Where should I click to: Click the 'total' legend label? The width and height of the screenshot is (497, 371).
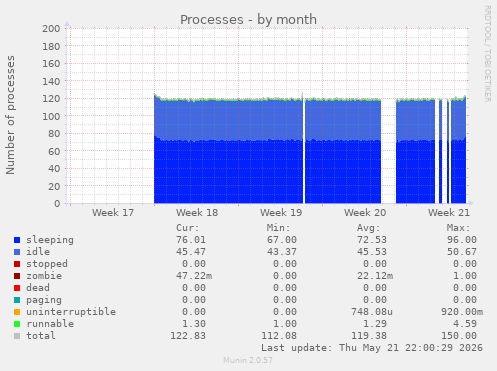click(41, 336)
